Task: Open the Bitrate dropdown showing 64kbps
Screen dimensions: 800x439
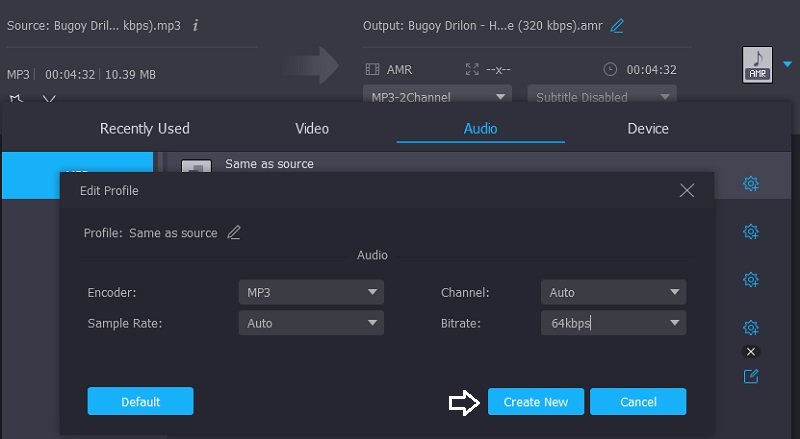Action: (614, 324)
